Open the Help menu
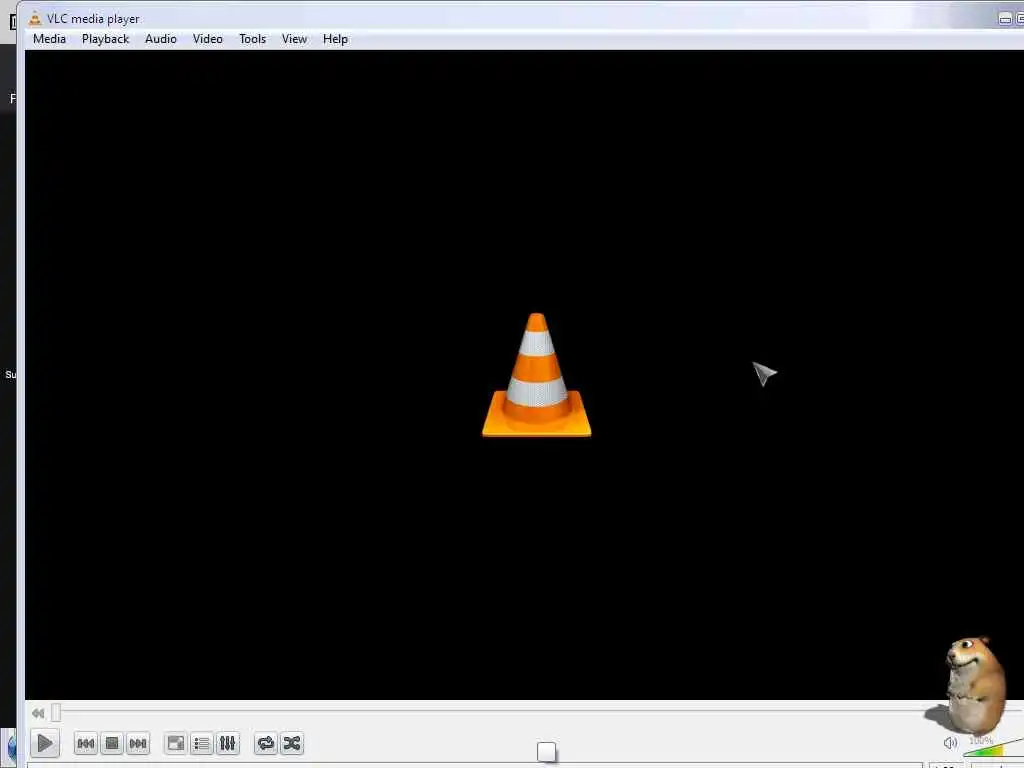Viewport: 1024px width, 768px height. click(335, 39)
